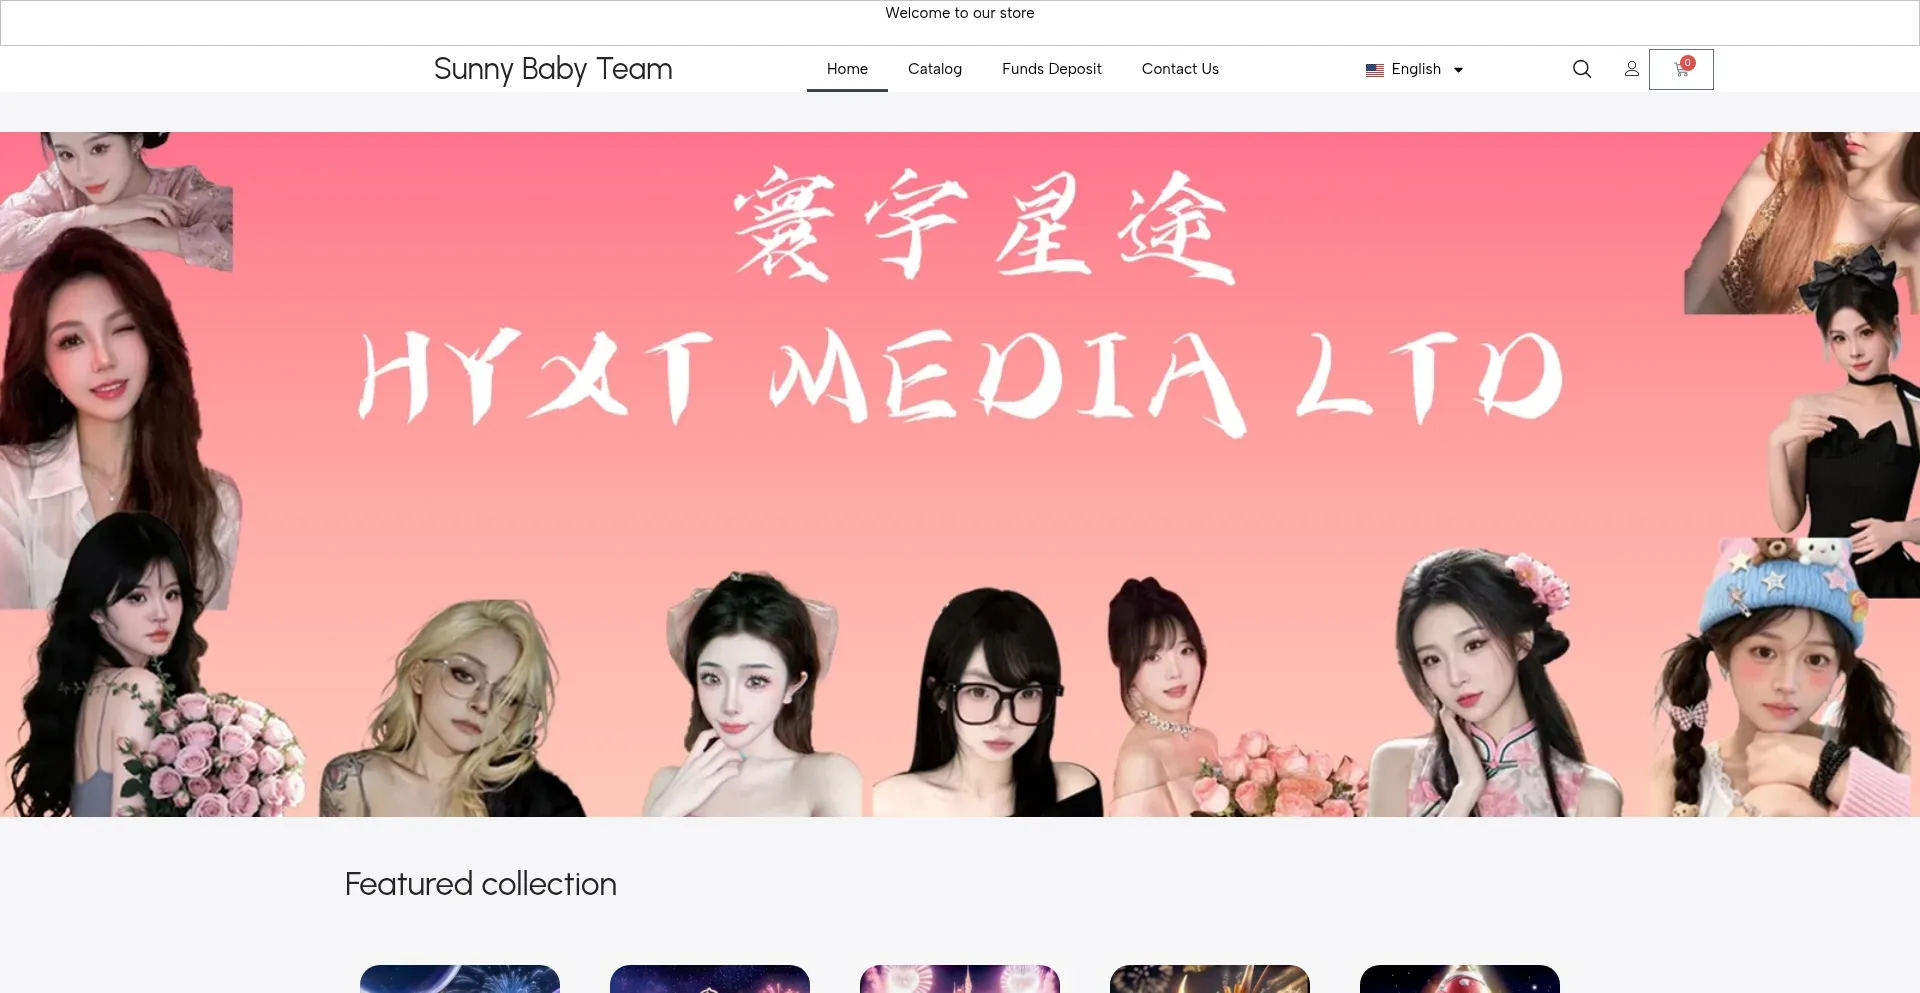Navigate to the Funds Deposit menu
The image size is (1920, 993).
[1051, 69]
